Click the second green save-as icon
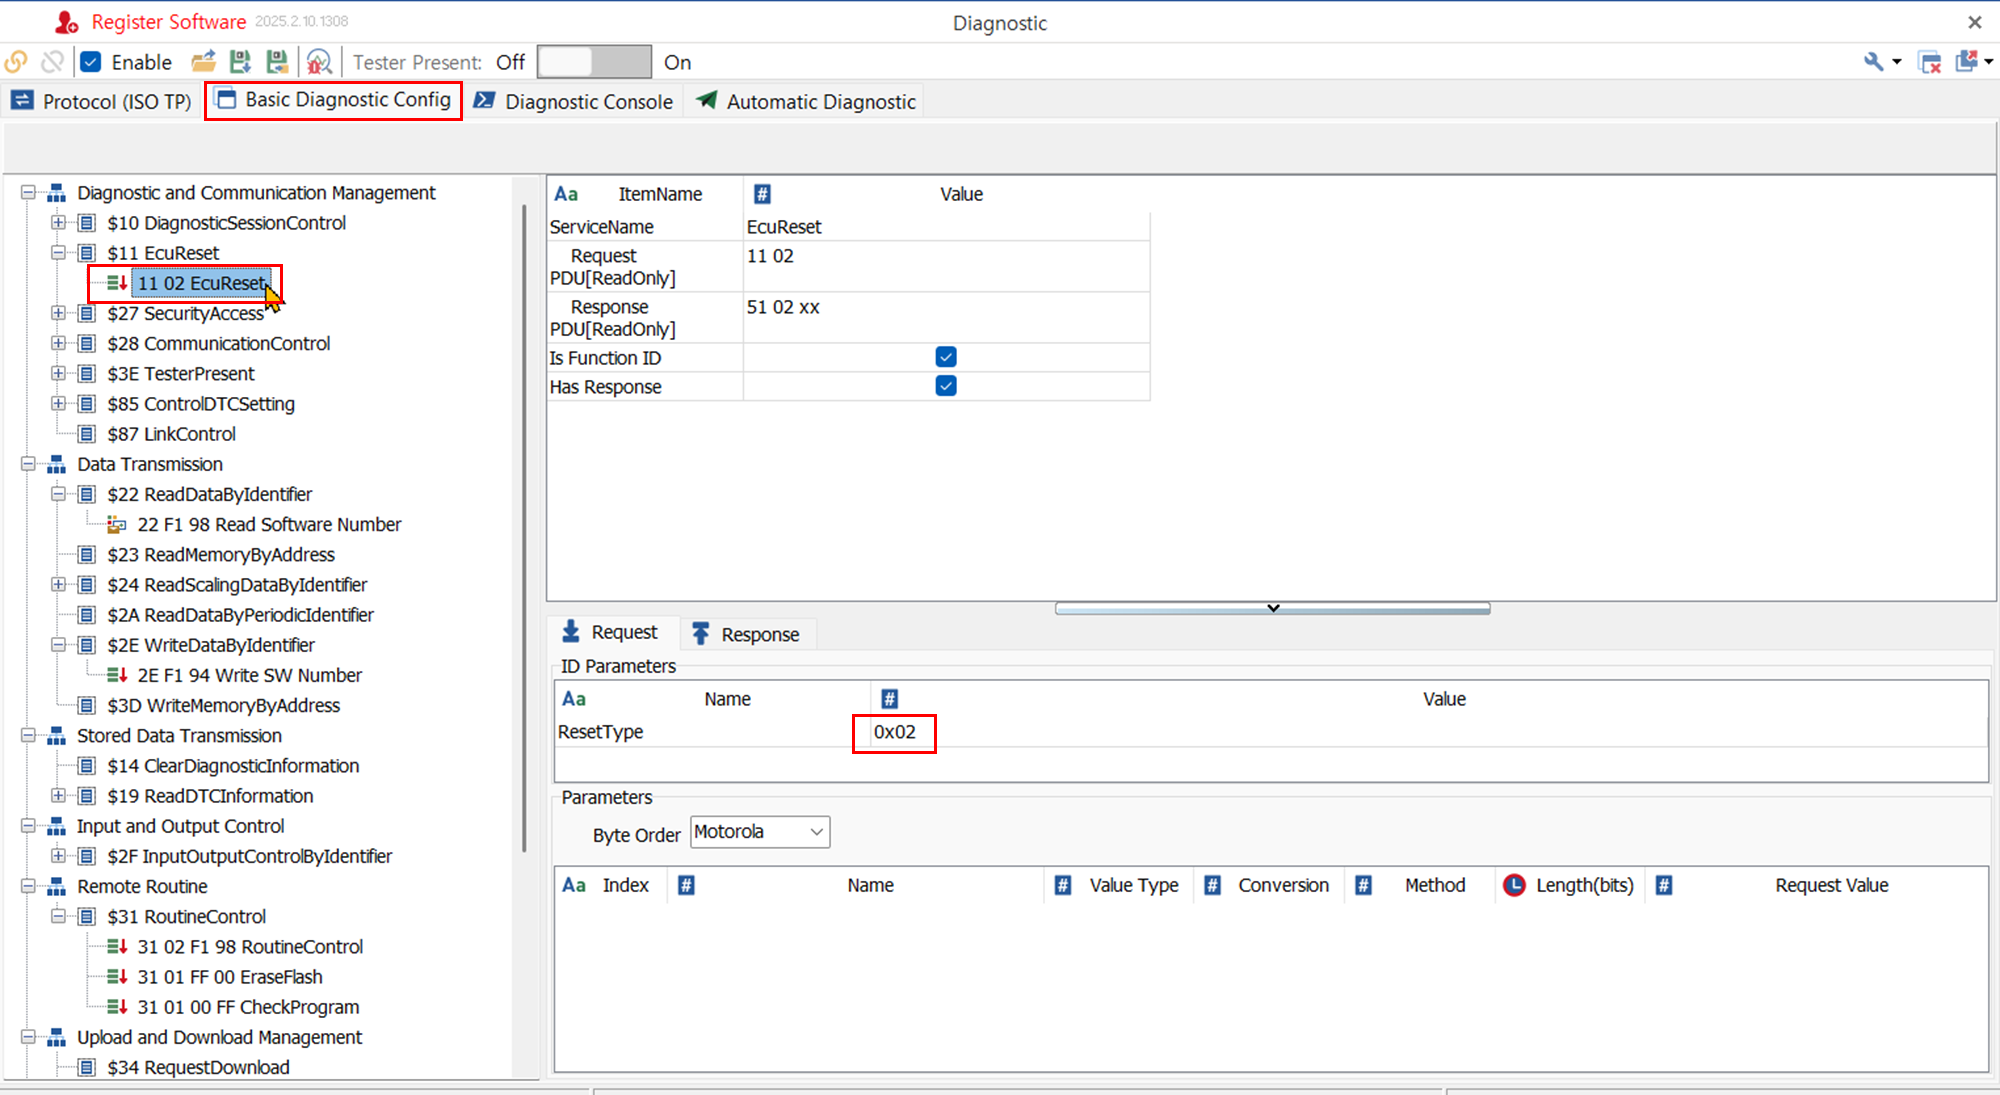 pos(277,62)
